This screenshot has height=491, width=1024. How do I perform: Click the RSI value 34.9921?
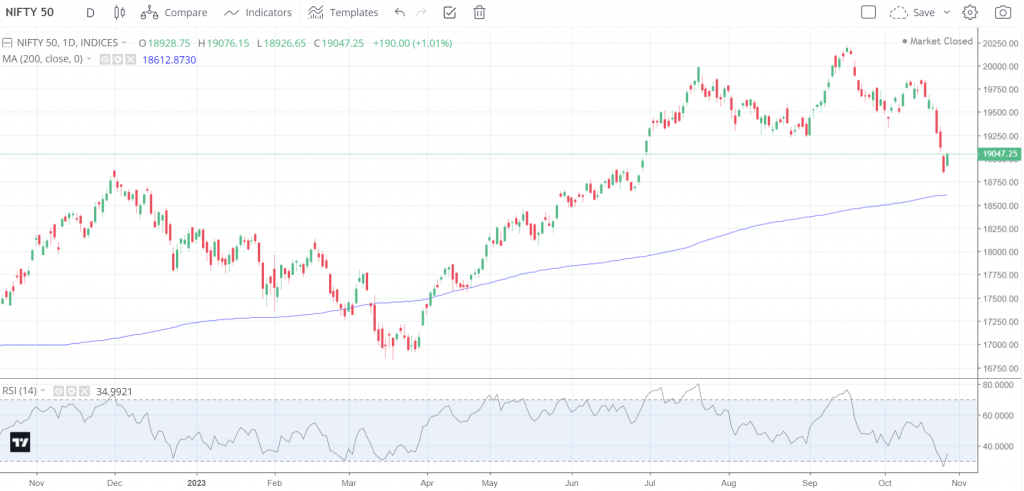tap(114, 391)
